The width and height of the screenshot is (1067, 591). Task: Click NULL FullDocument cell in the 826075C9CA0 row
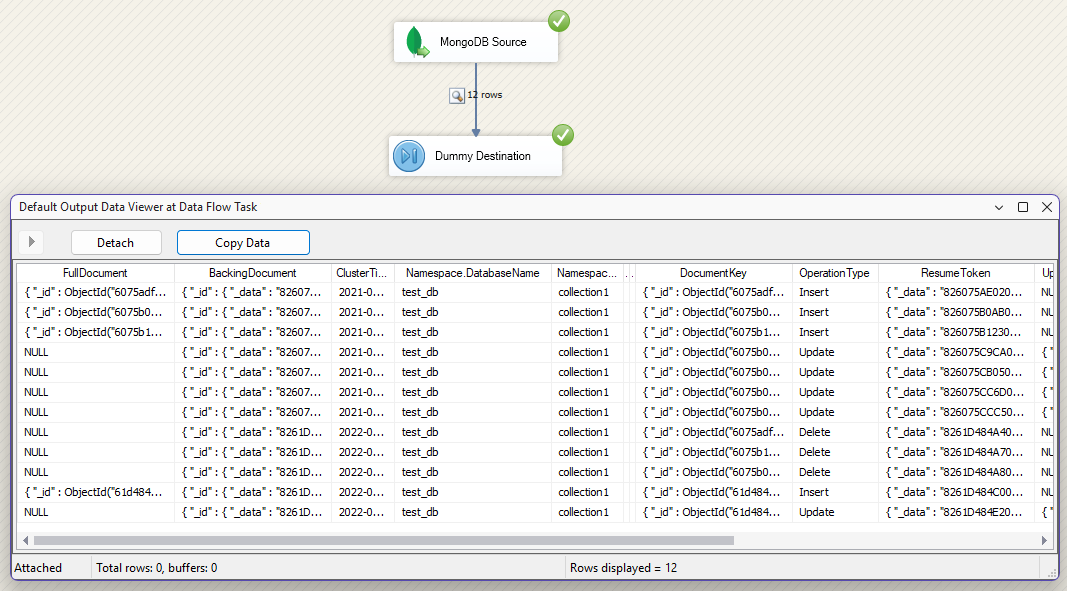click(95, 352)
